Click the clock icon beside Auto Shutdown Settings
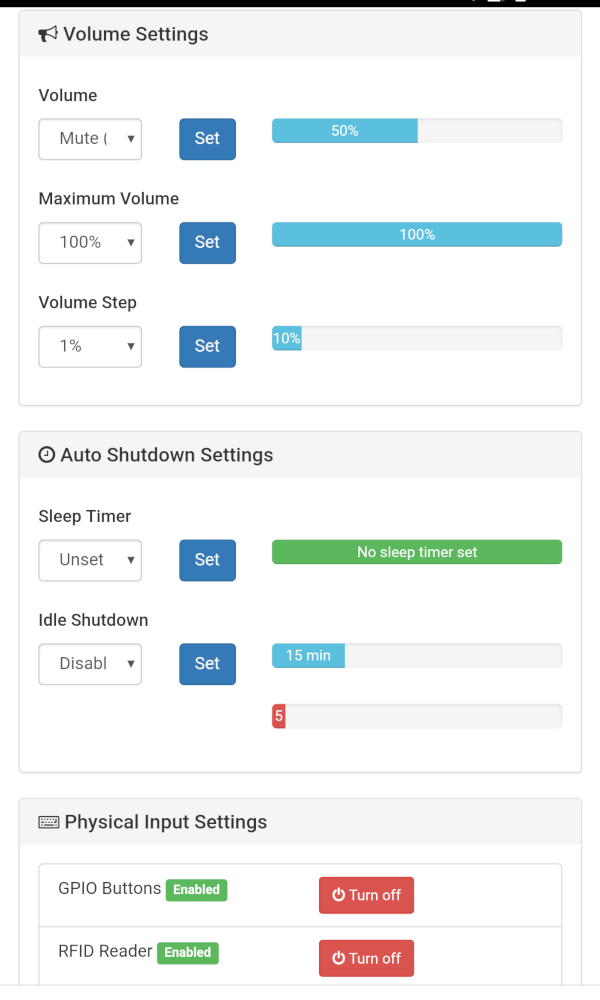This screenshot has width=600, height=1000. (46, 454)
